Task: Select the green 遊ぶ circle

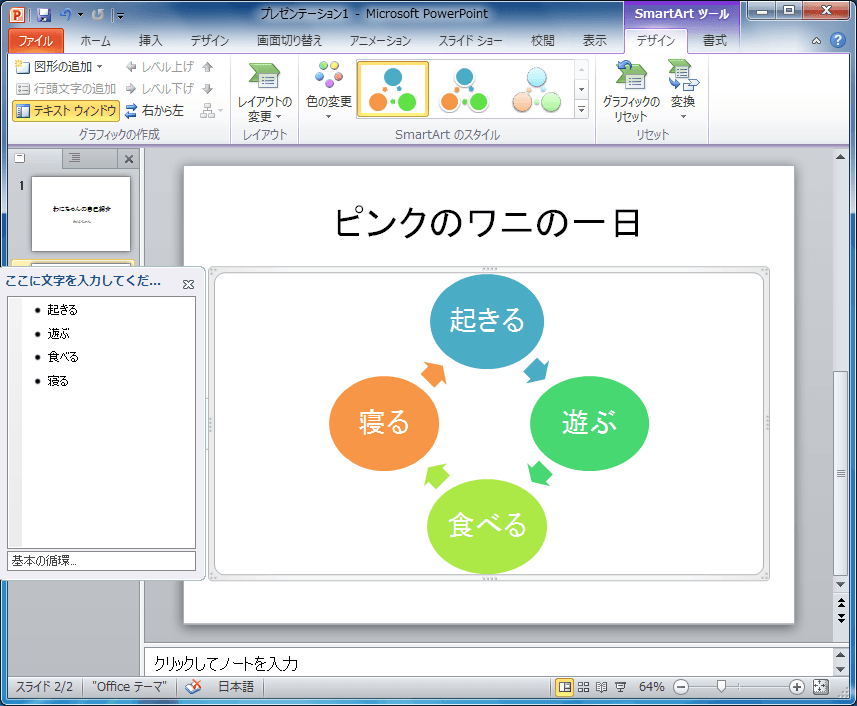Action: coord(589,423)
